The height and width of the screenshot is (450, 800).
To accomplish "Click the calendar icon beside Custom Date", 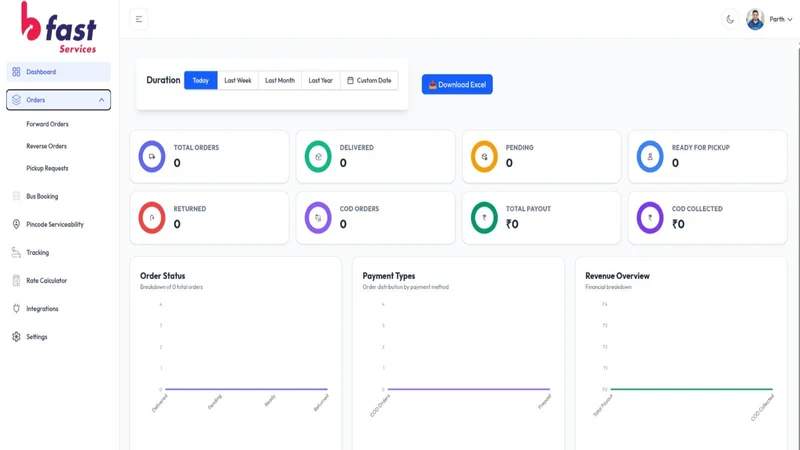I will click(x=351, y=81).
